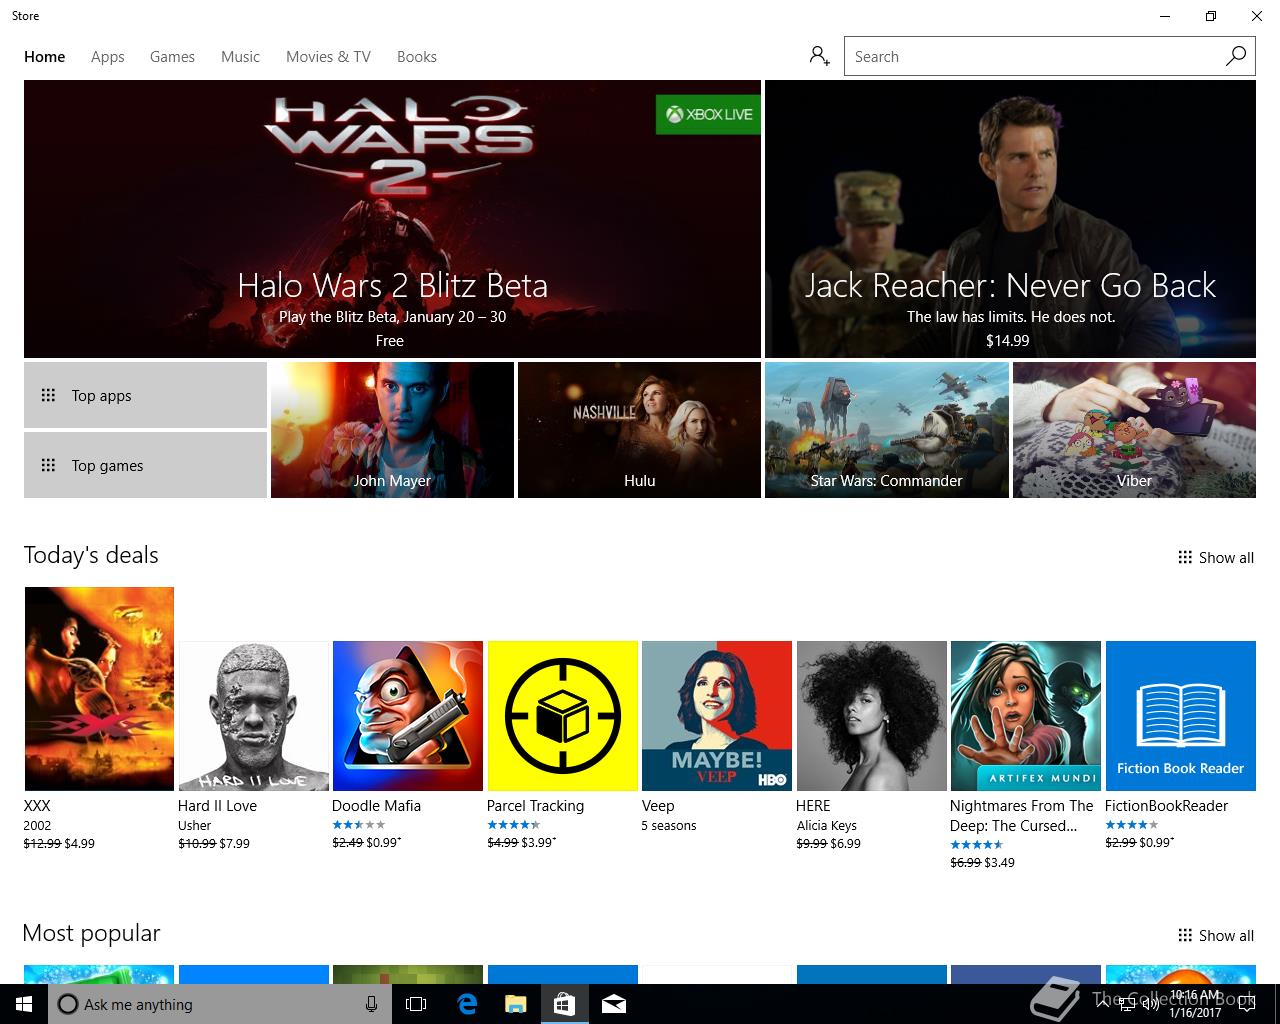Viewport: 1280px width, 1024px height.
Task: Open Parcel Tracking app icon
Action: click(x=562, y=716)
